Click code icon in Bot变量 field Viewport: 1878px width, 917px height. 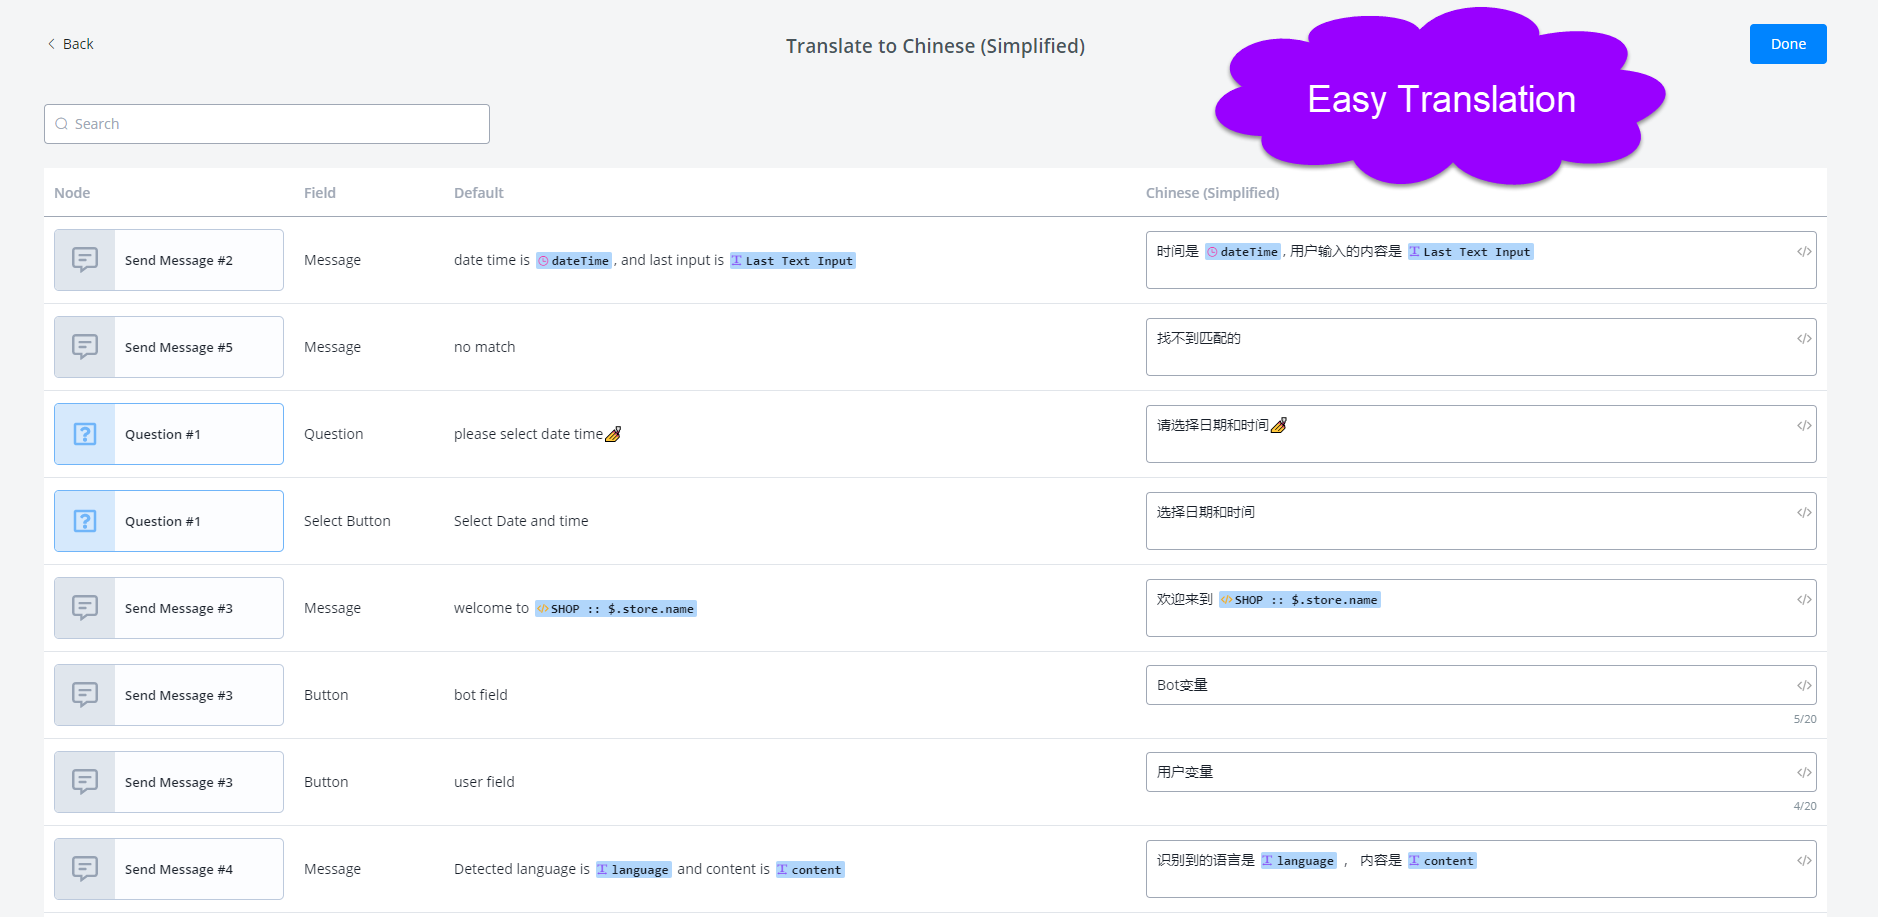pyautogui.click(x=1804, y=686)
